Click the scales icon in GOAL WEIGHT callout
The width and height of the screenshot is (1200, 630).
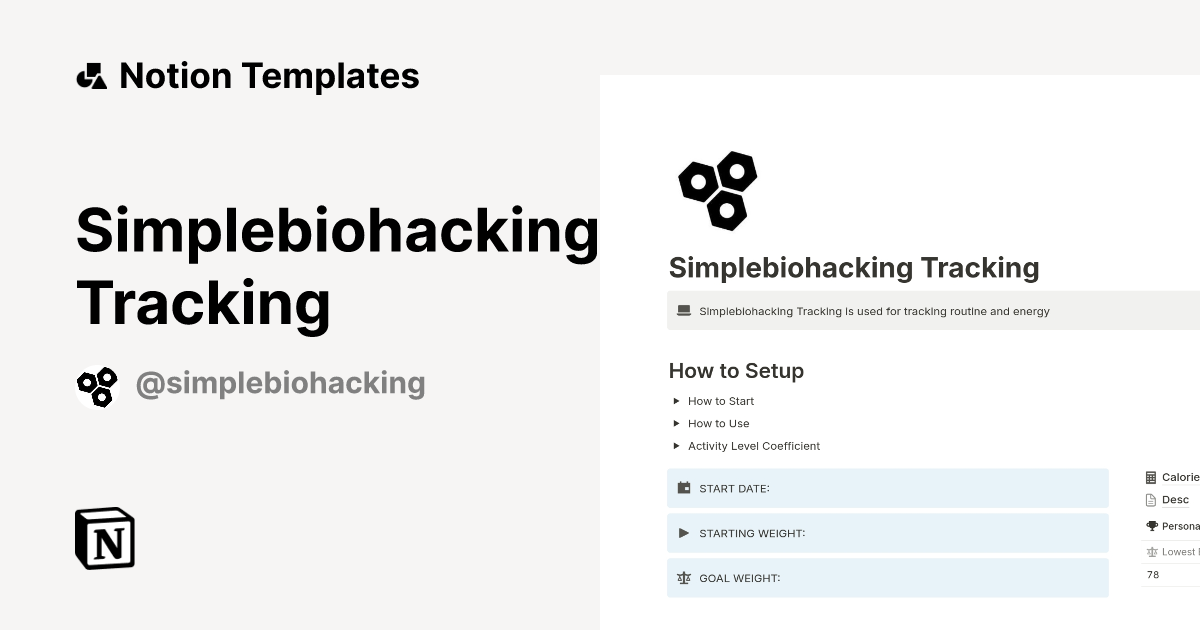pos(685,578)
